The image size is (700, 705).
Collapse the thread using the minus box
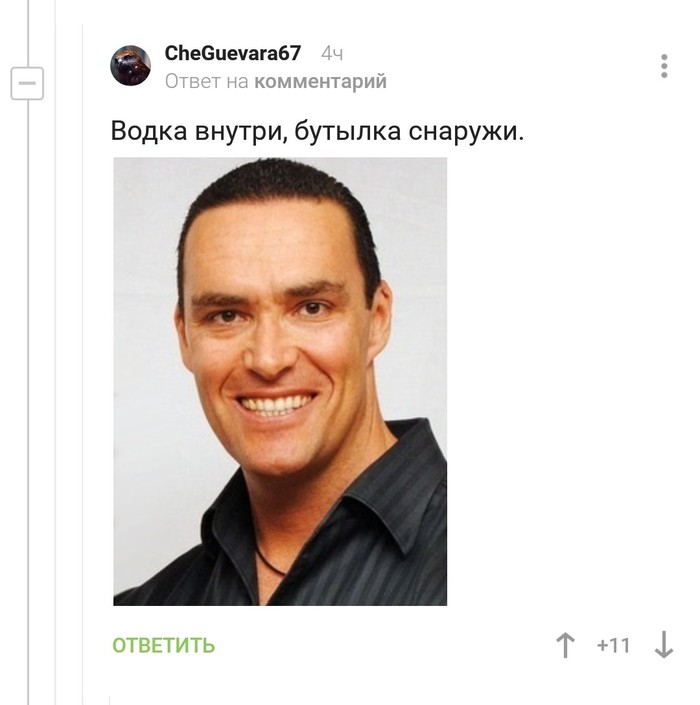27,83
